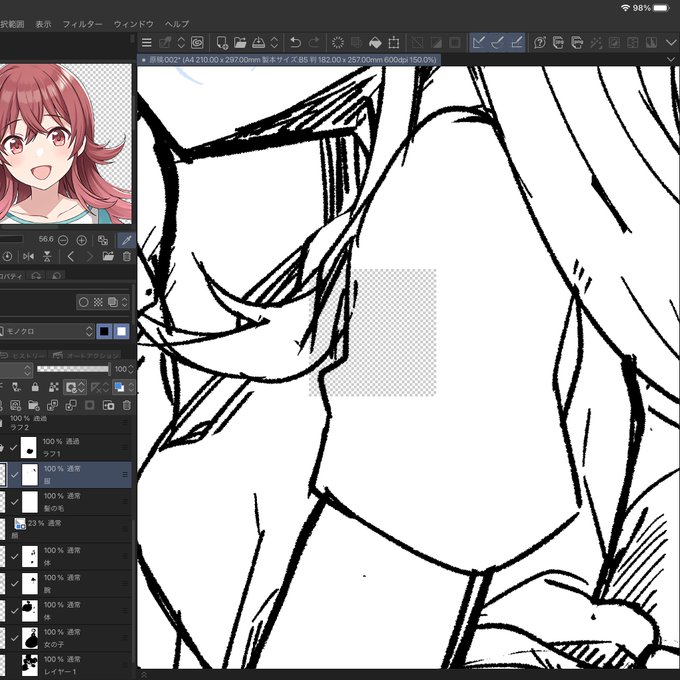The width and height of the screenshot is (680, 680).
Task: Open the フィルター menu
Action: pyautogui.click(x=82, y=24)
